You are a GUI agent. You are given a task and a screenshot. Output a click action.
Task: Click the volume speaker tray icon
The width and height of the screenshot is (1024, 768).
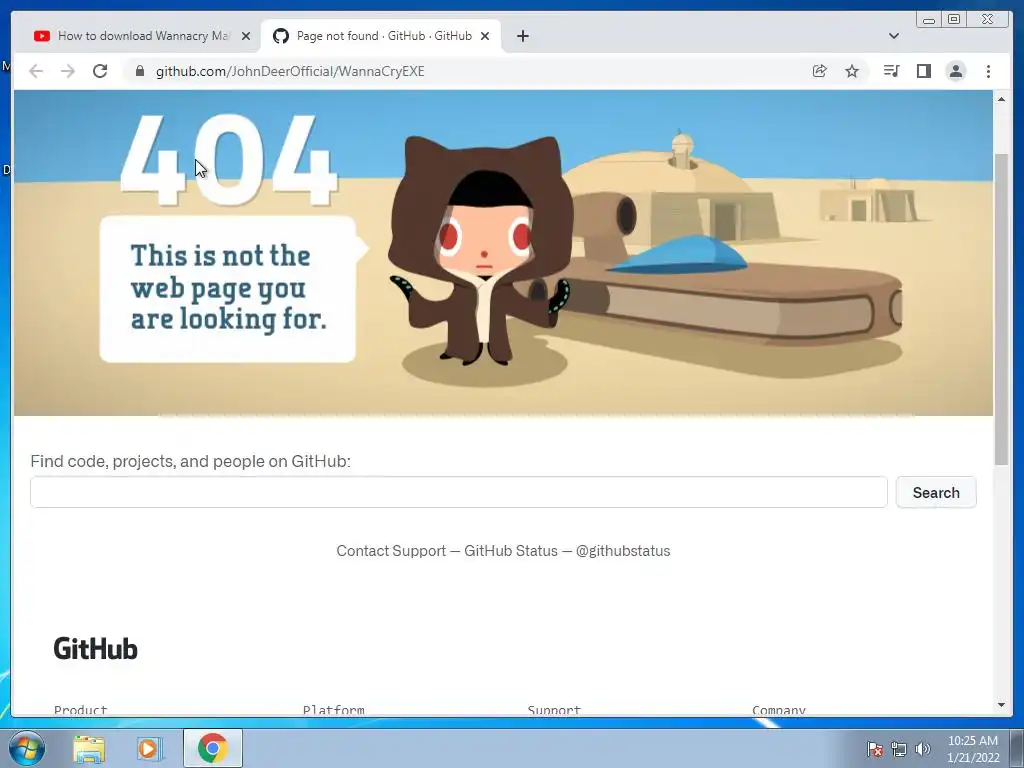point(922,749)
